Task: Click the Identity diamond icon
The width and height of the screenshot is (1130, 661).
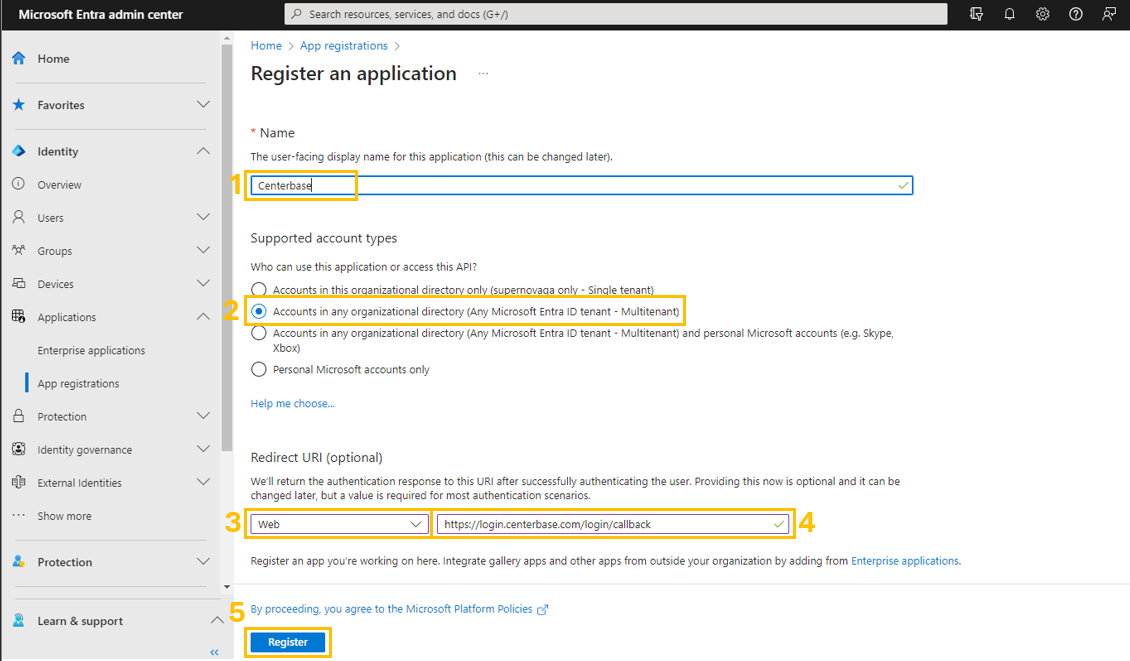Action: [x=19, y=151]
